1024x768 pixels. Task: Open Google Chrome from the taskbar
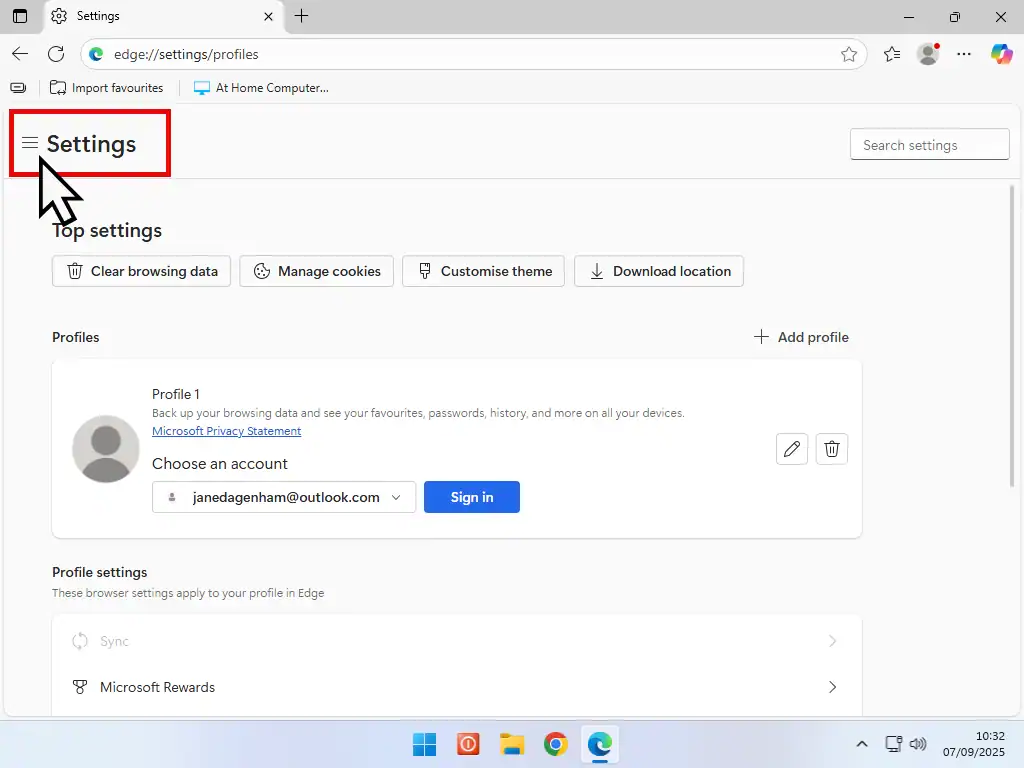[556, 744]
